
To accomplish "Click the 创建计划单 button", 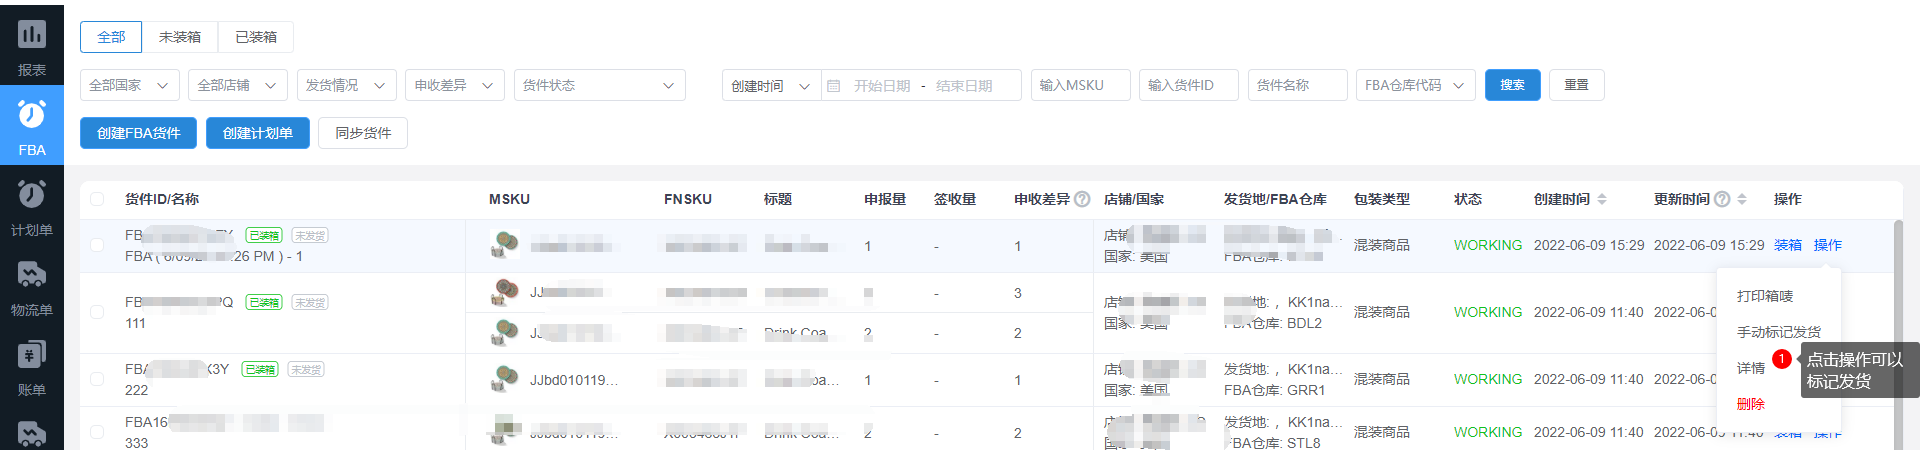I will pos(258,133).
